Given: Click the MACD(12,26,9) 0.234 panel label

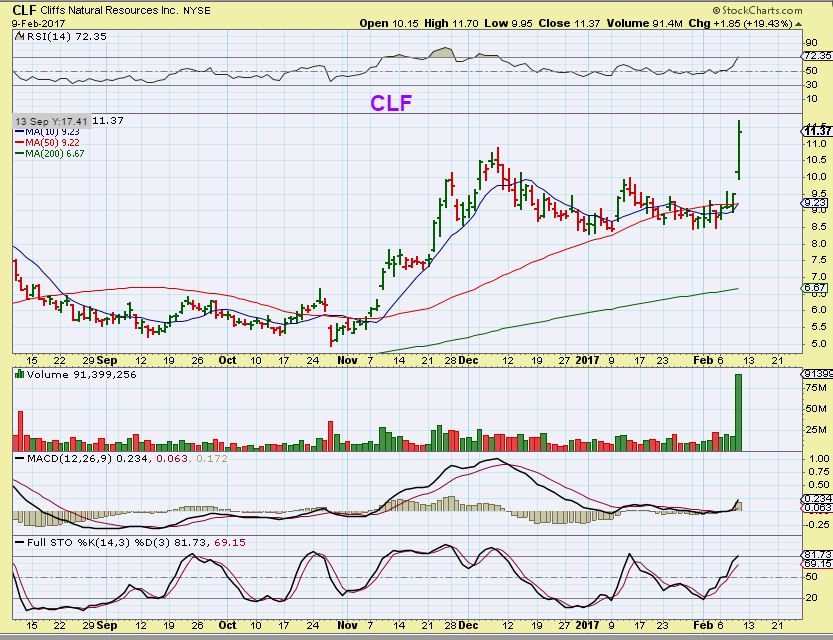Looking at the screenshot, I should click(88, 458).
